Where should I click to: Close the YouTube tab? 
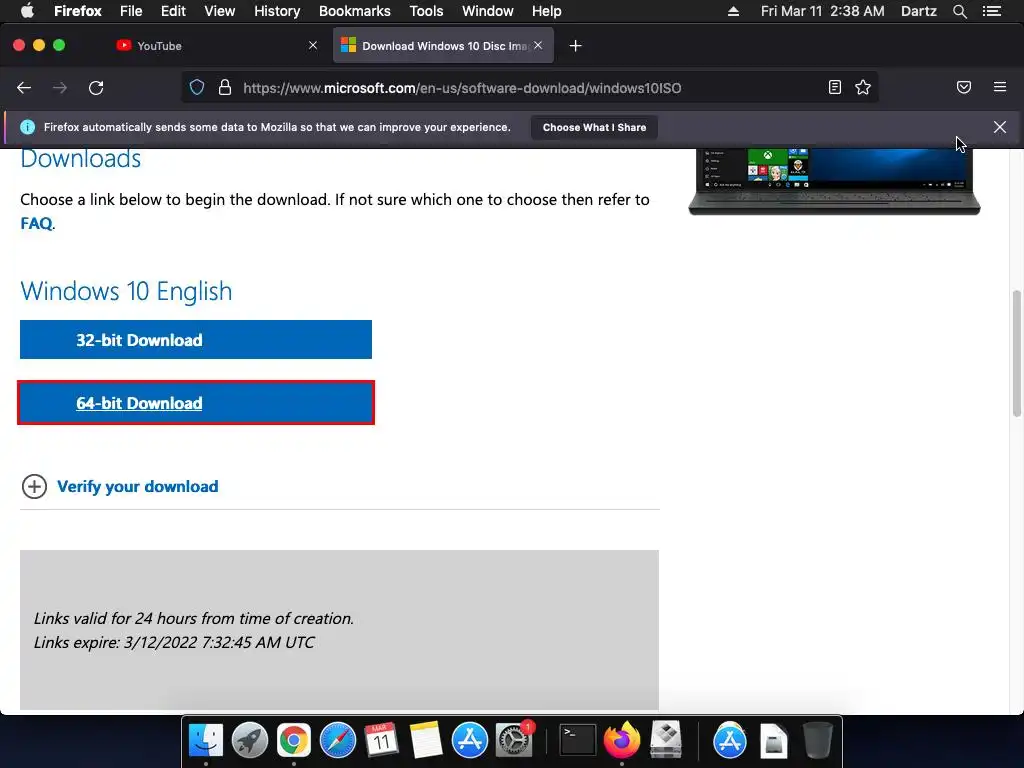[x=313, y=46]
